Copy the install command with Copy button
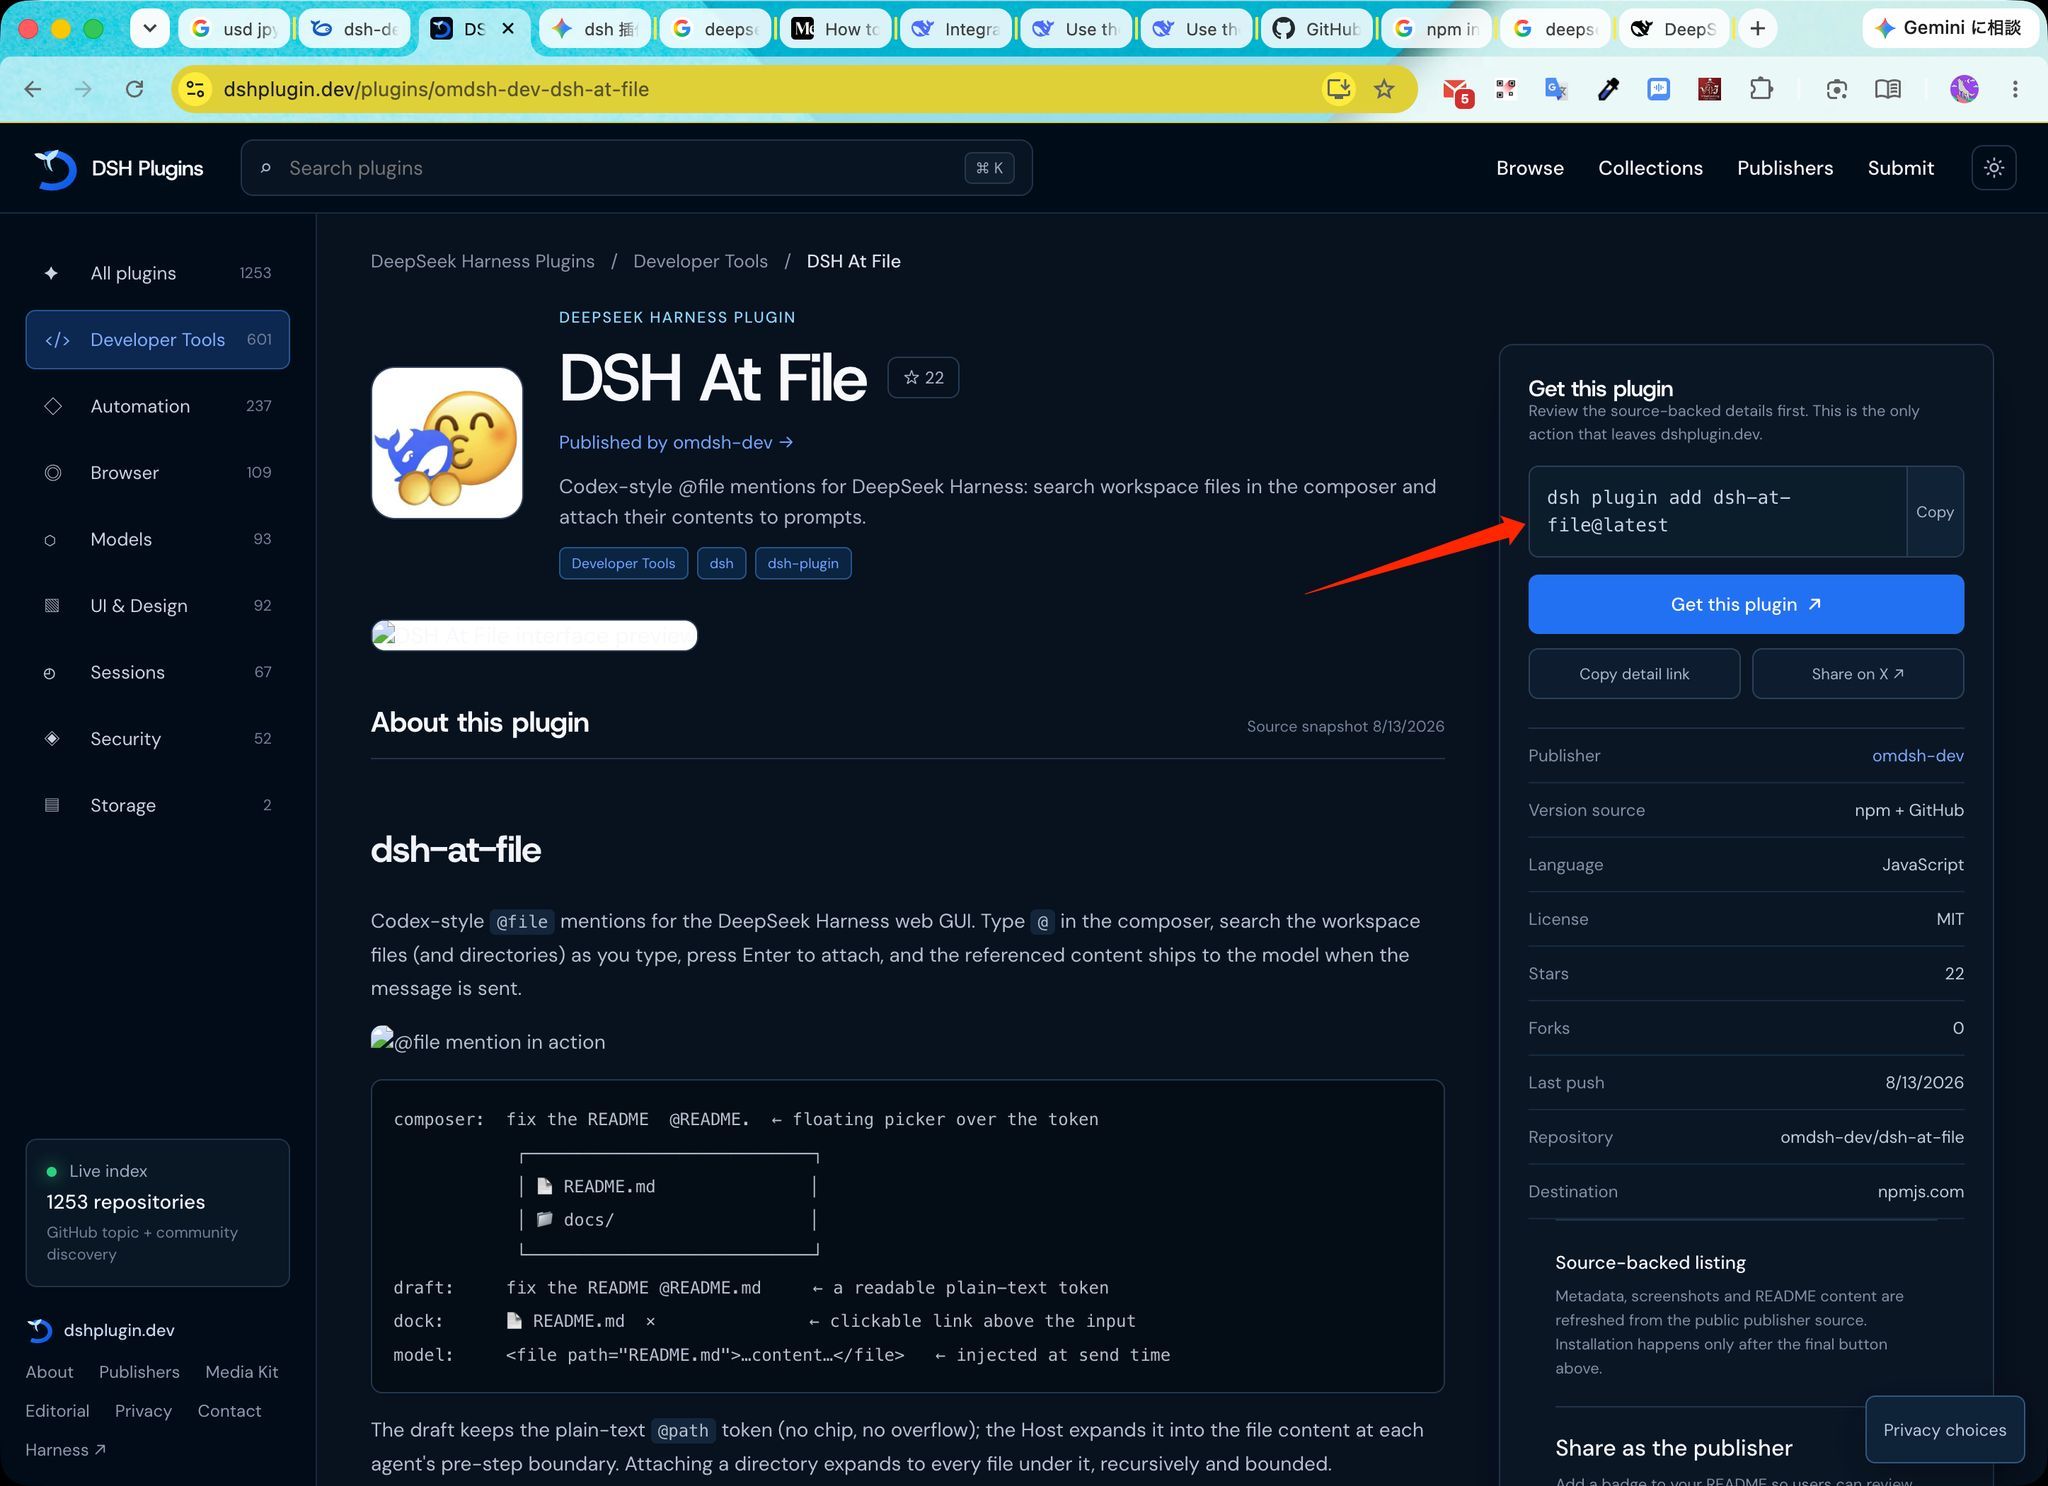The height and width of the screenshot is (1486, 2048). [x=1935, y=511]
